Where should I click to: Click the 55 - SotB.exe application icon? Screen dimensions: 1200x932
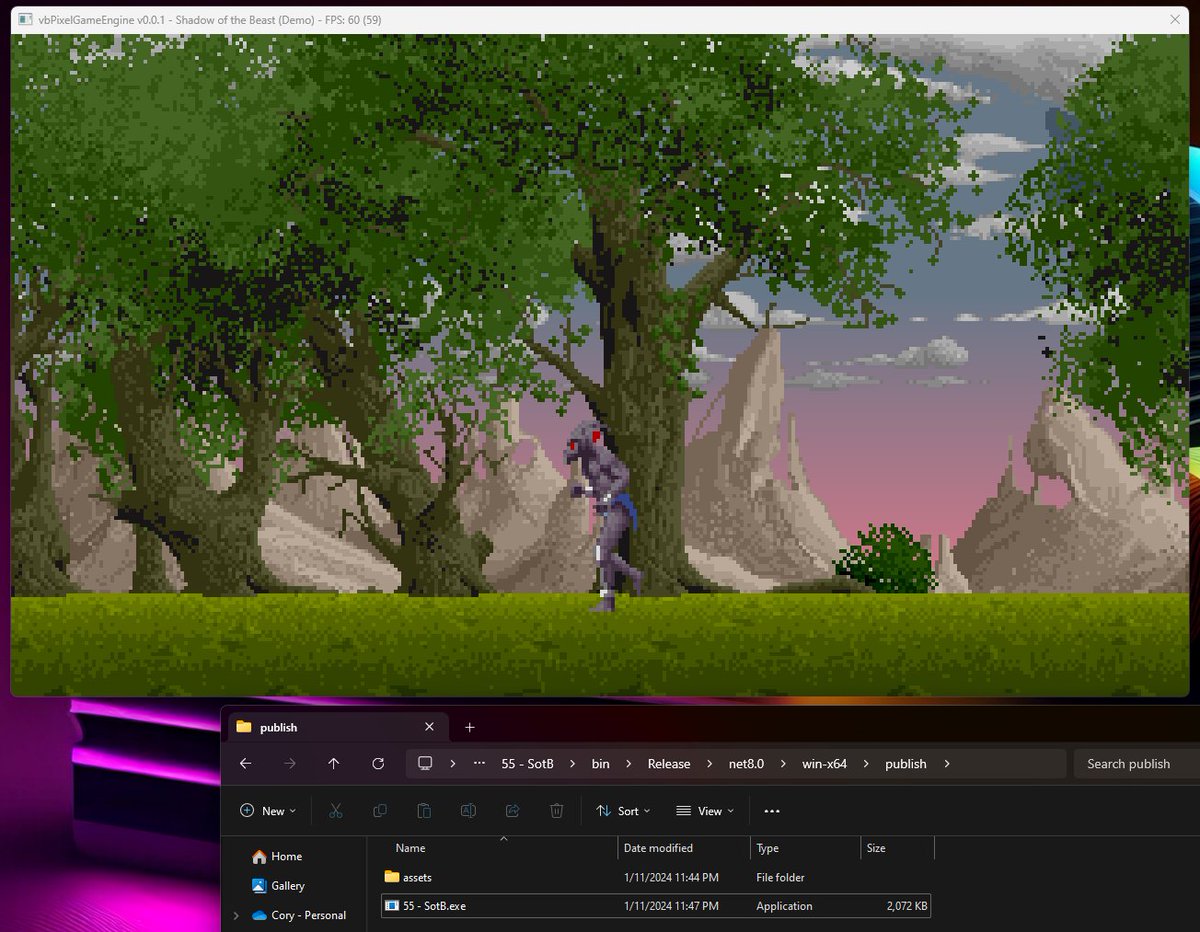click(x=391, y=906)
